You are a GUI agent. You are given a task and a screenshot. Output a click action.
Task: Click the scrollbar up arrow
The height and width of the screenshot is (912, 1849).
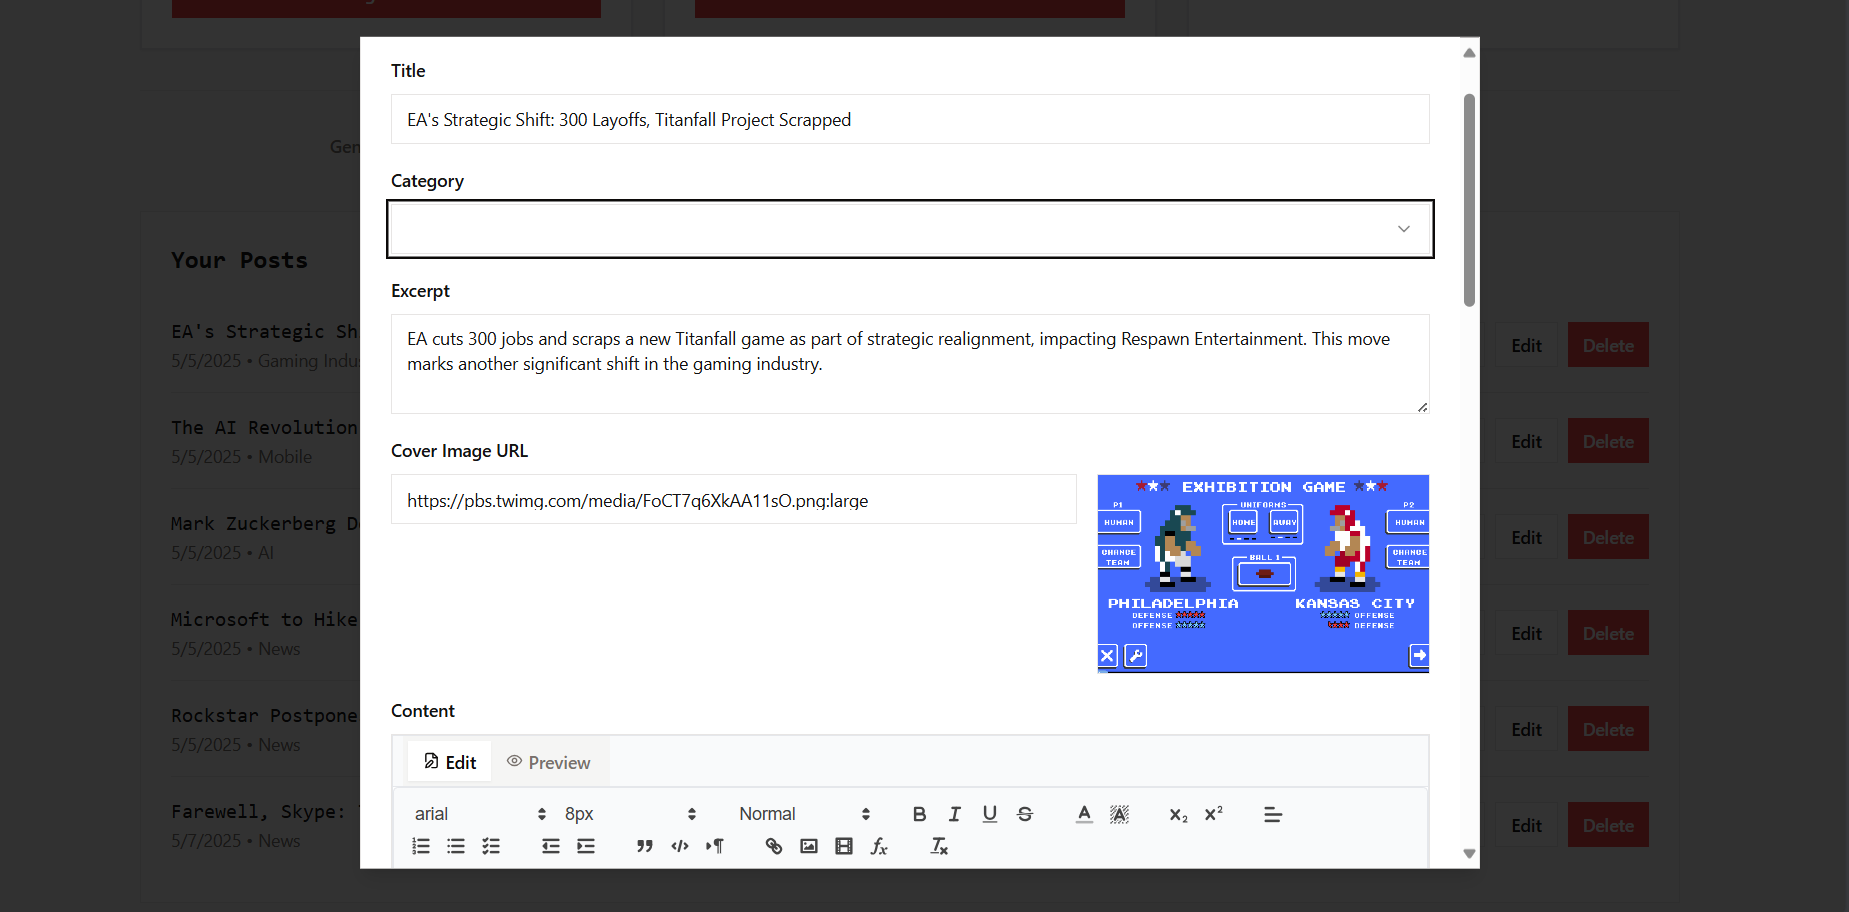coord(1469,53)
